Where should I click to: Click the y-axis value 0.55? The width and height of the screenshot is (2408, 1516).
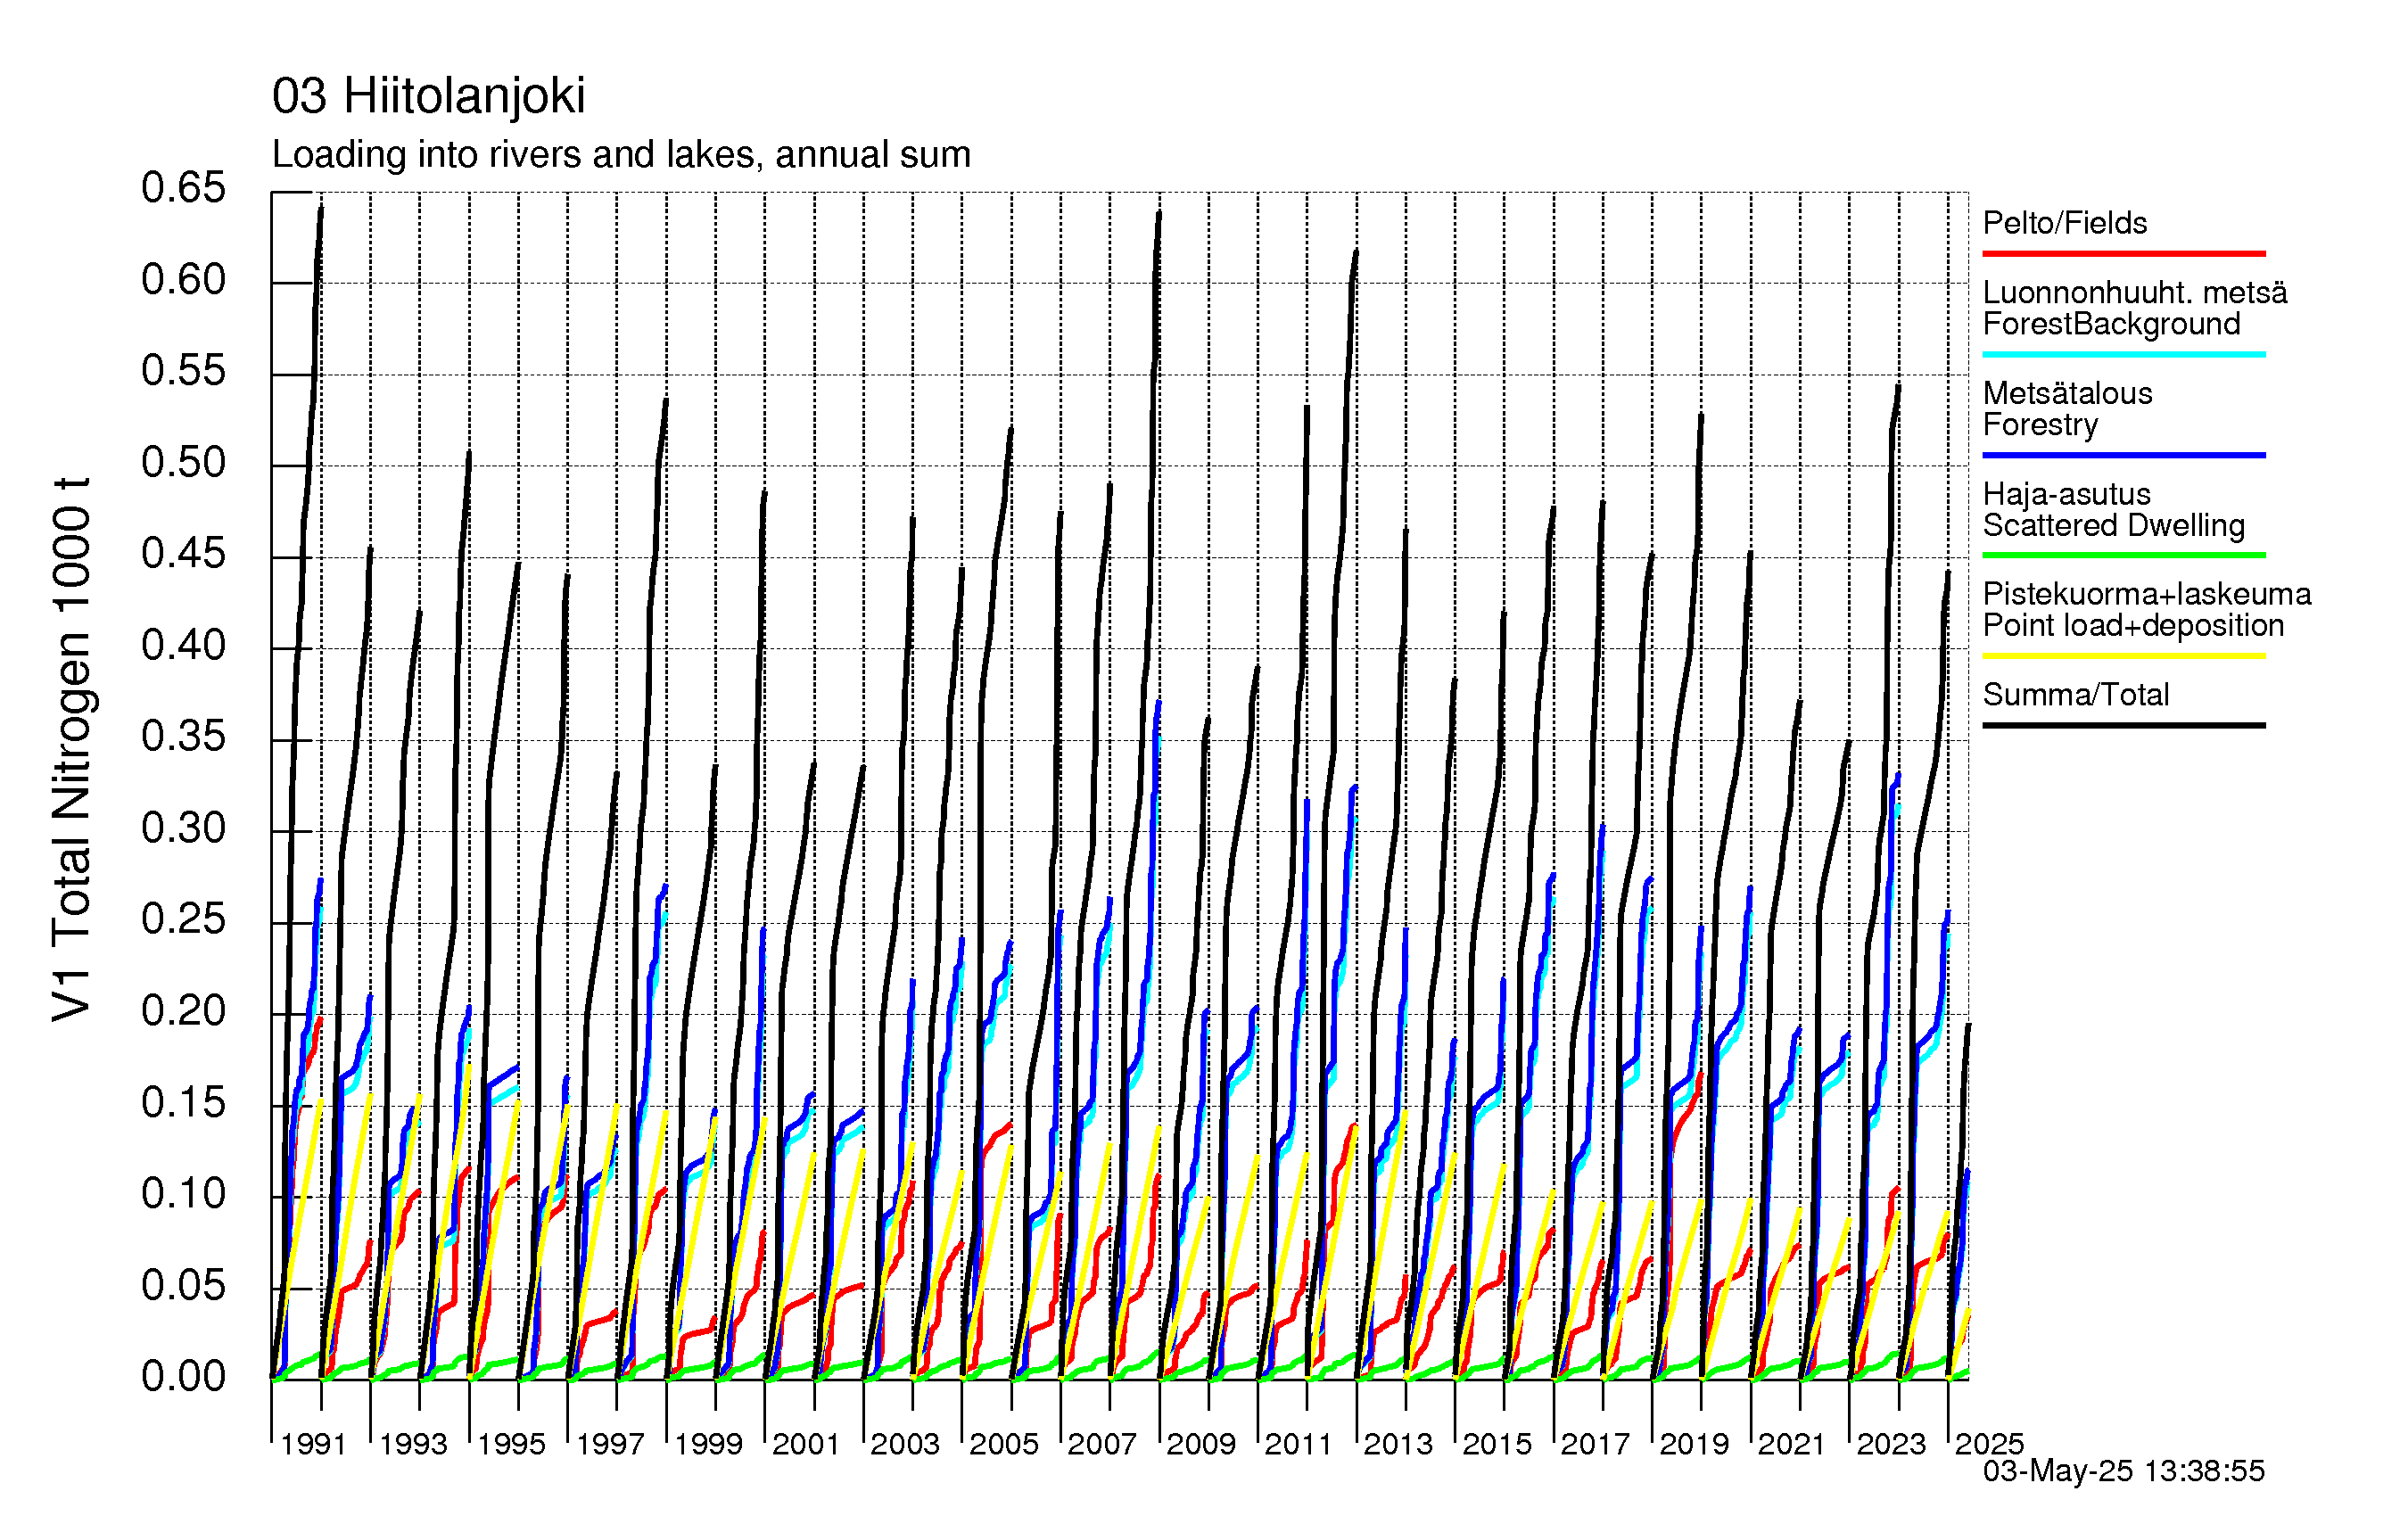tap(183, 371)
